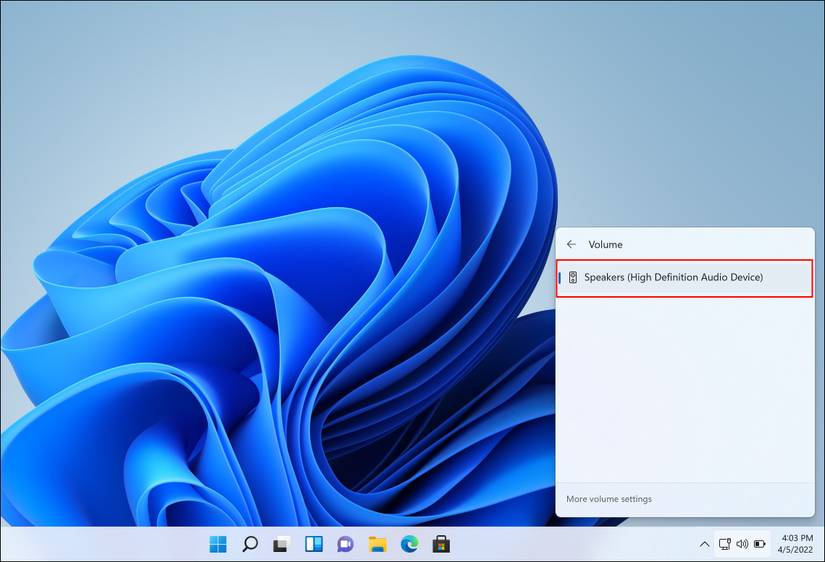Show hidden system tray icons
This screenshot has width=825, height=562.
(704, 544)
